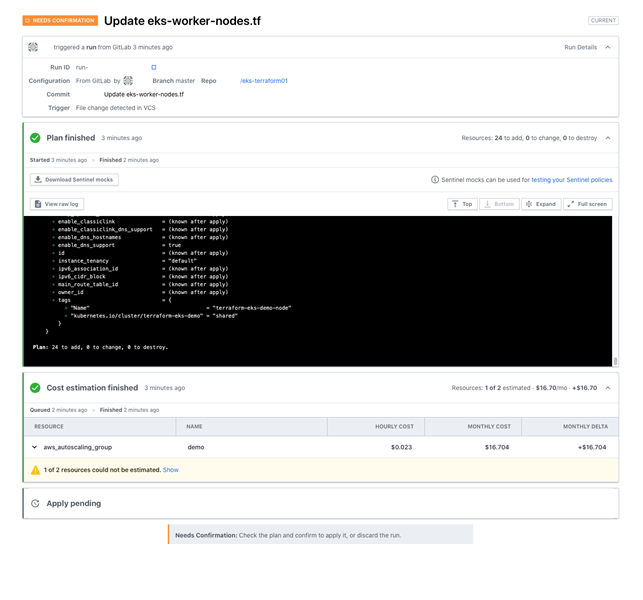Download Sentinel mocks
The width and height of the screenshot is (643, 600).
point(75,180)
